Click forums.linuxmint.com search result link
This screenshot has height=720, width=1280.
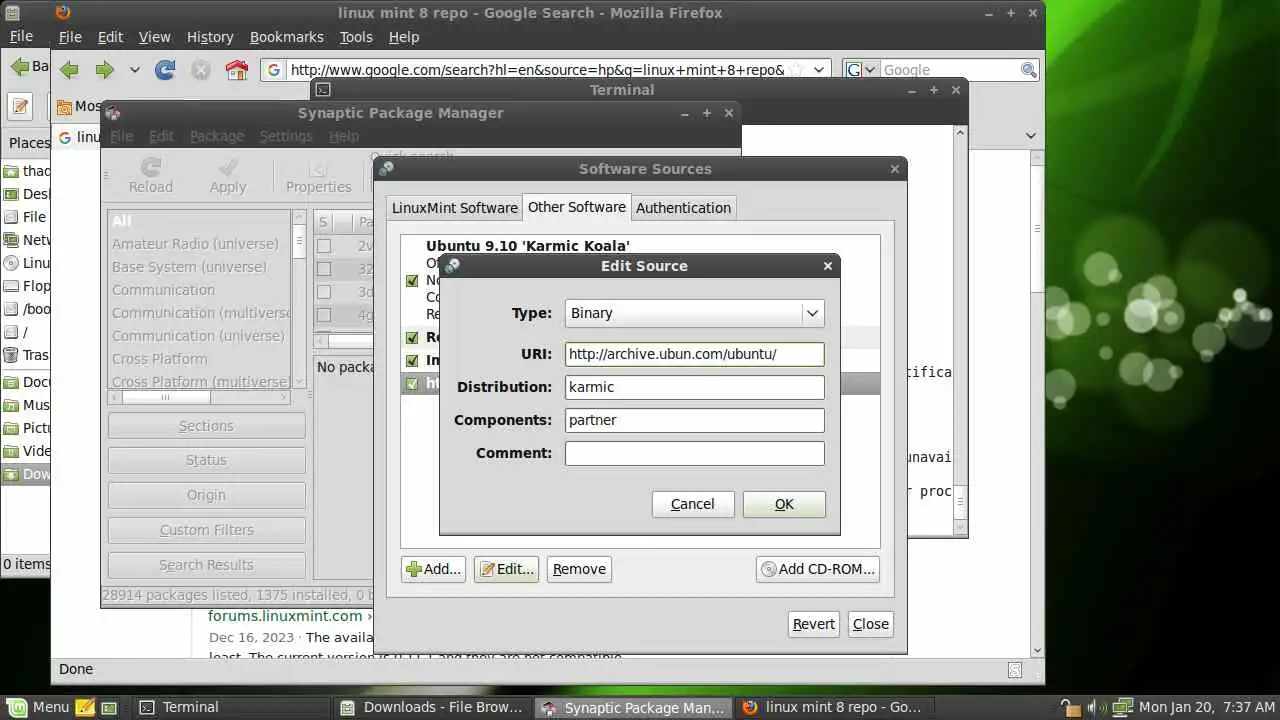[285, 616]
